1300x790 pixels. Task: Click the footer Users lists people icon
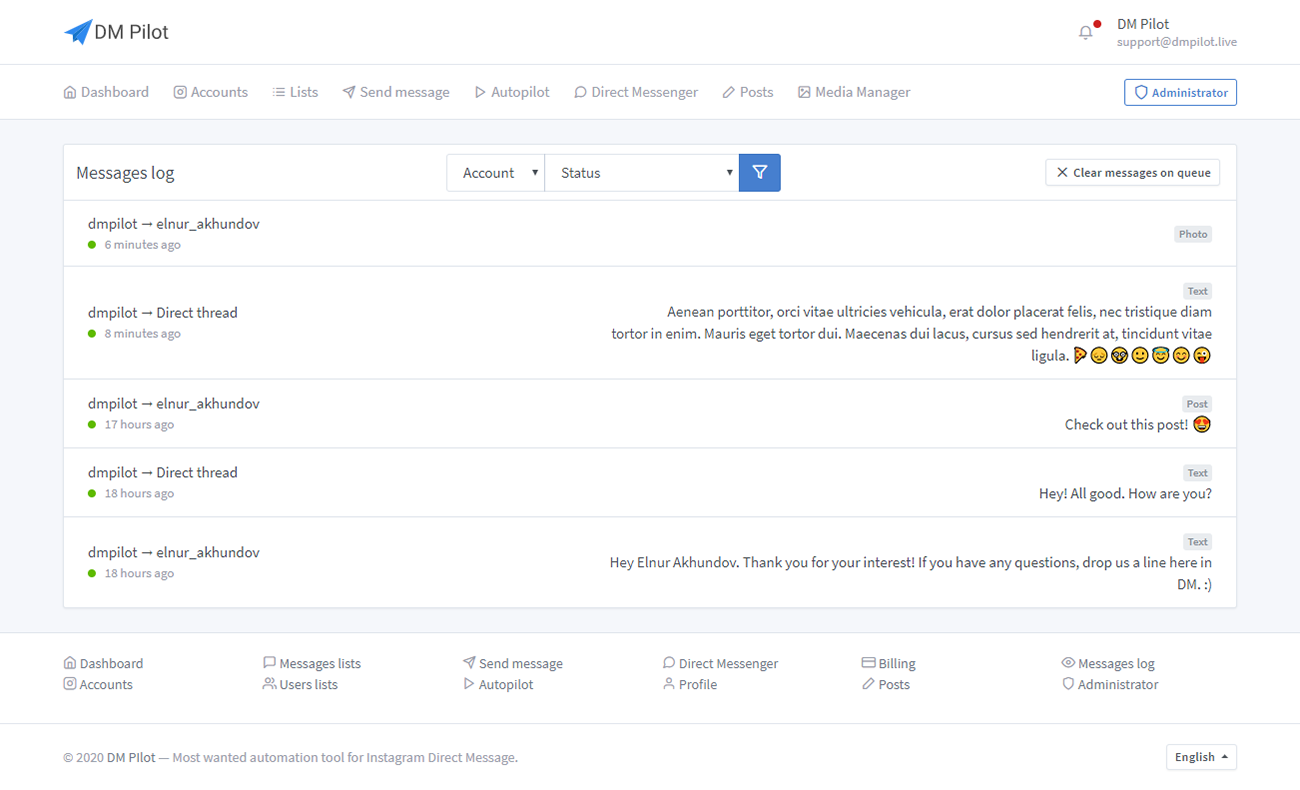(269, 684)
